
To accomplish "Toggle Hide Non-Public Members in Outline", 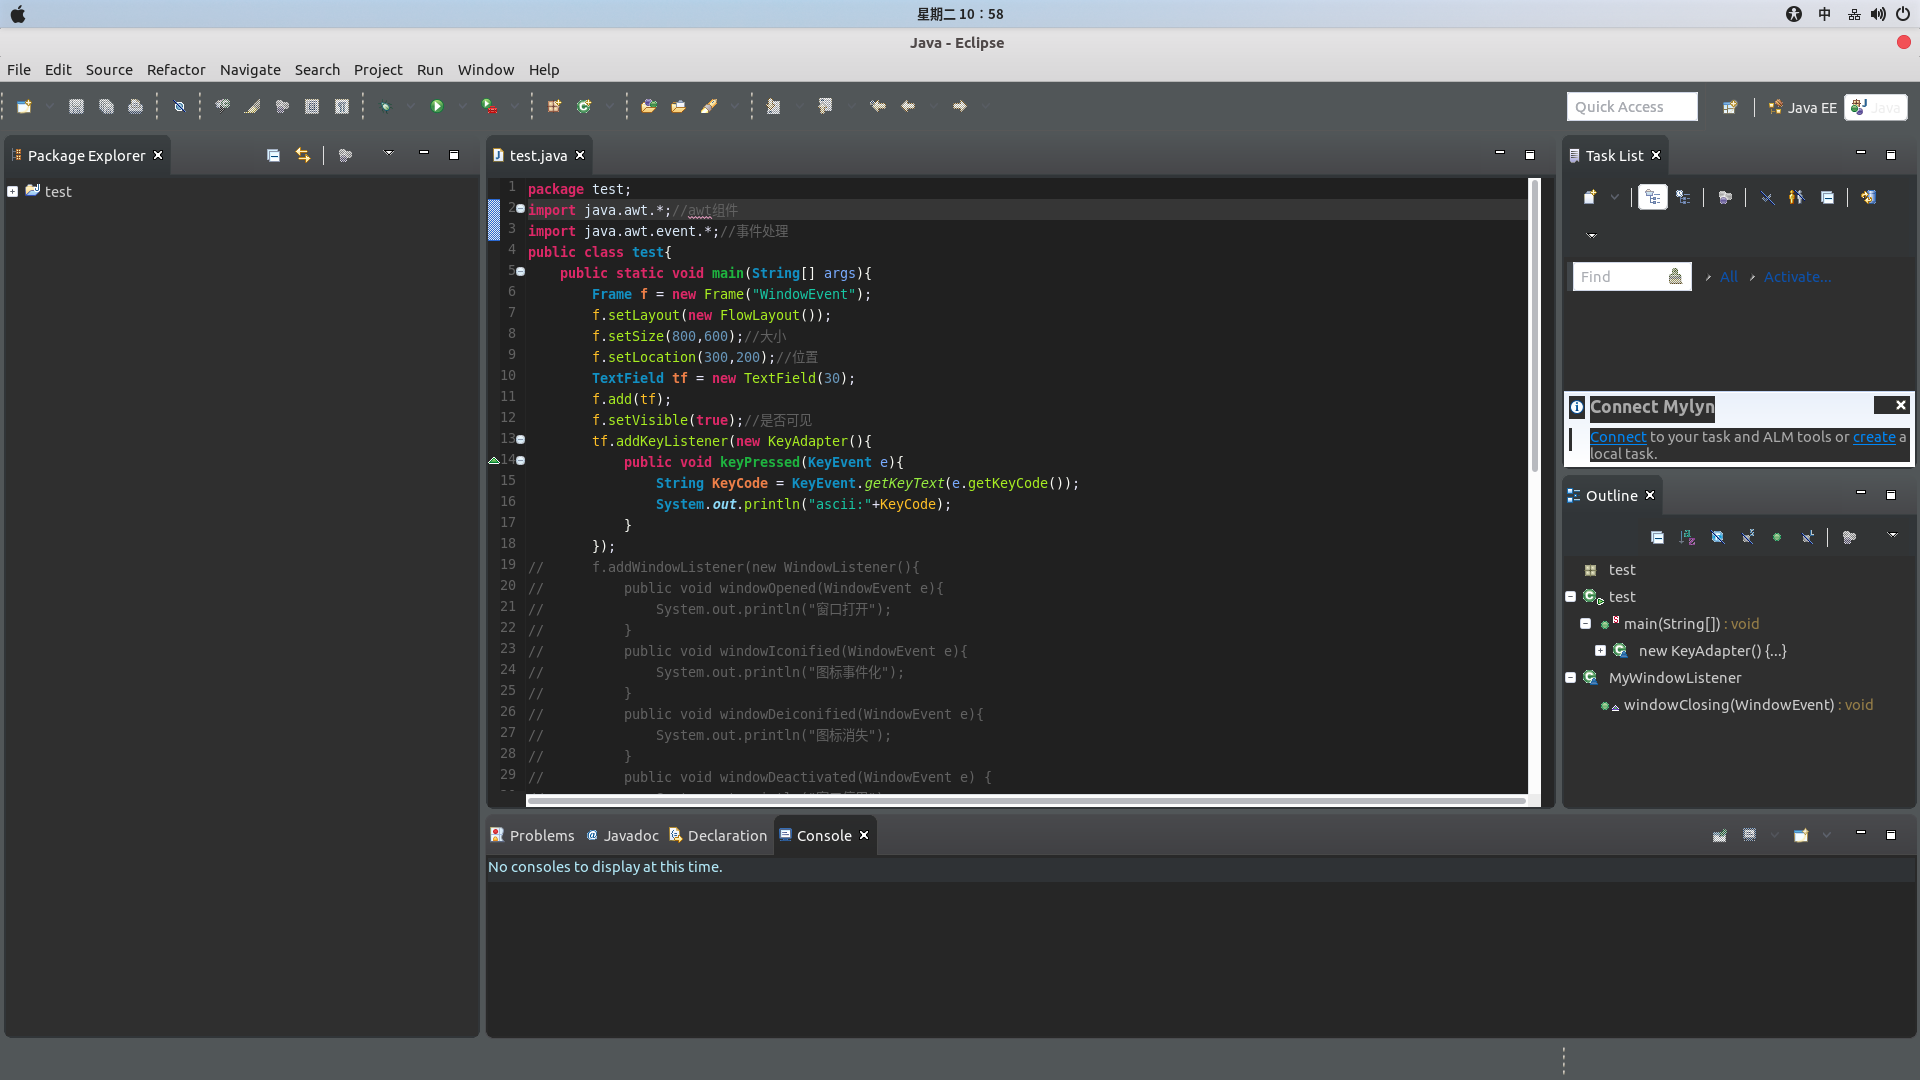I will click(1778, 537).
